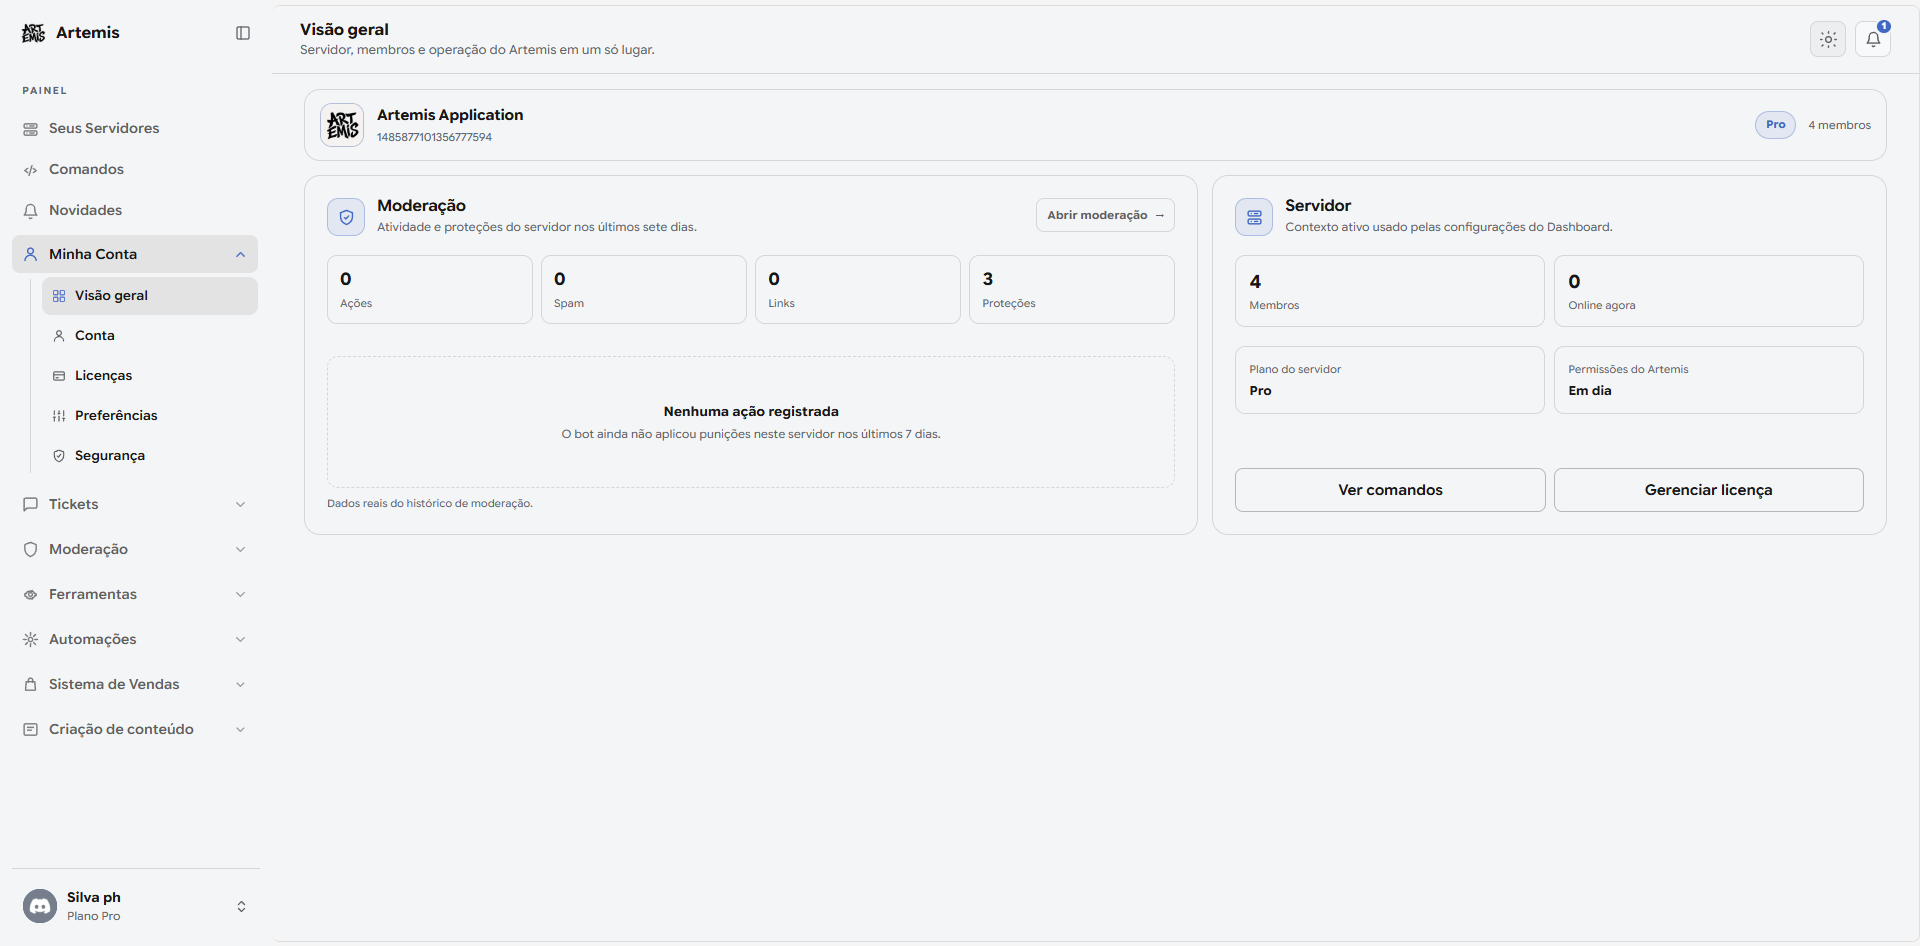Open the Silva ph account switcher arrows
The width and height of the screenshot is (1920, 946).
(241, 906)
